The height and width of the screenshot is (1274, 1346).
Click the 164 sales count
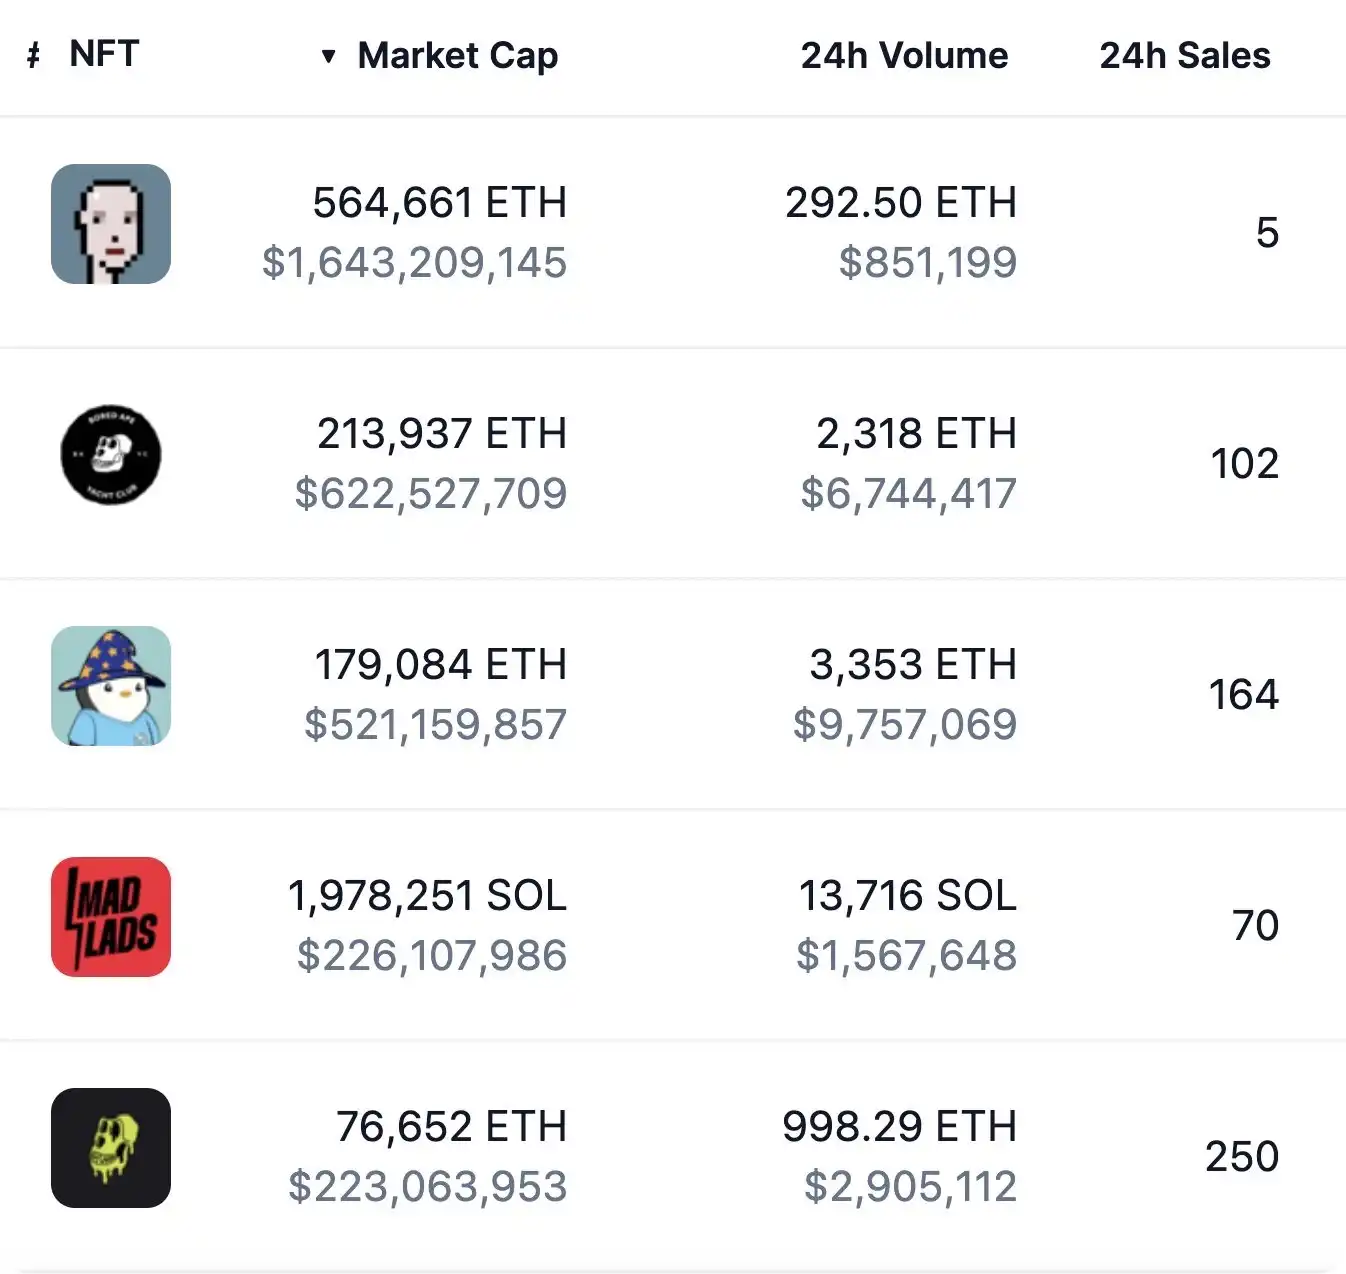coord(1243,695)
